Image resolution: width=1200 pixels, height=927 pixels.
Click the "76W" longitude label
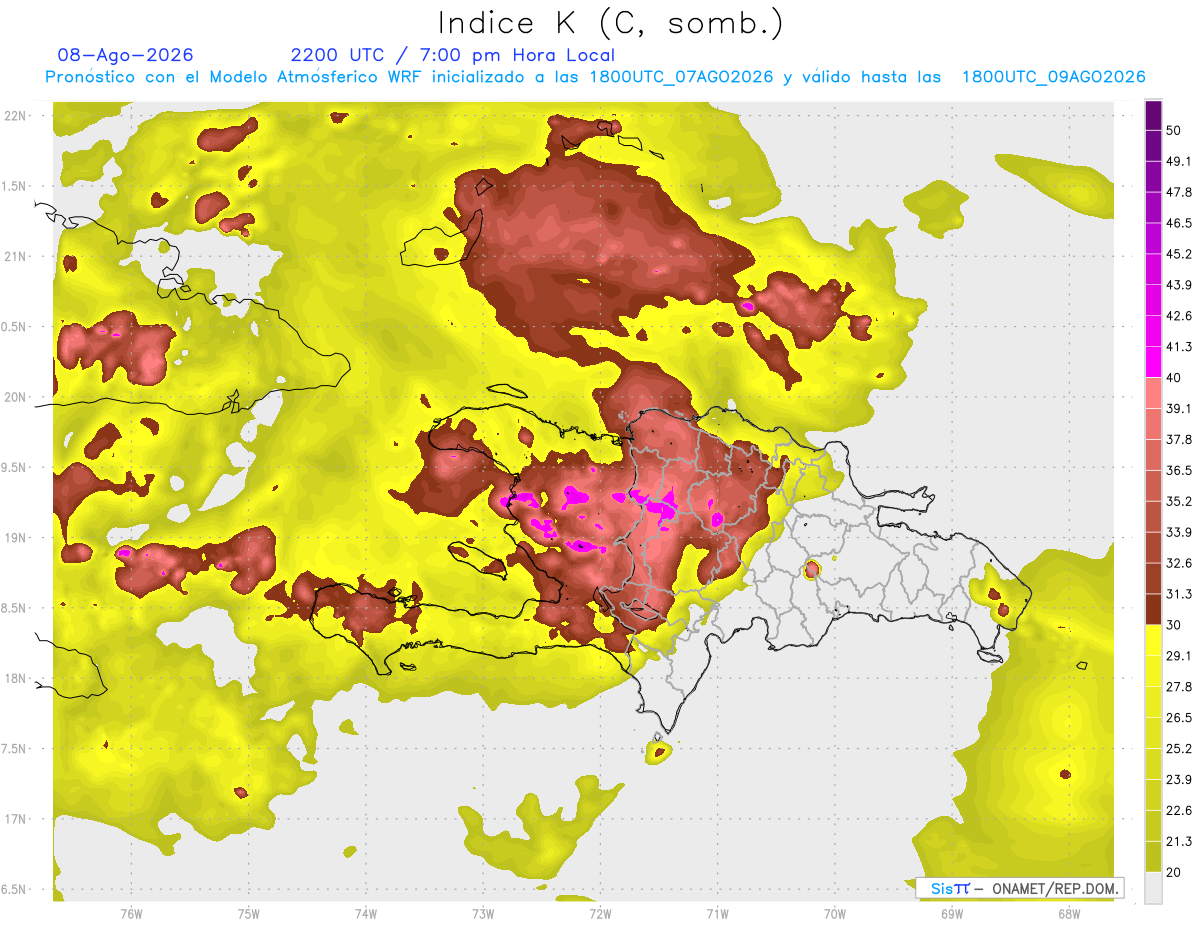click(131, 913)
